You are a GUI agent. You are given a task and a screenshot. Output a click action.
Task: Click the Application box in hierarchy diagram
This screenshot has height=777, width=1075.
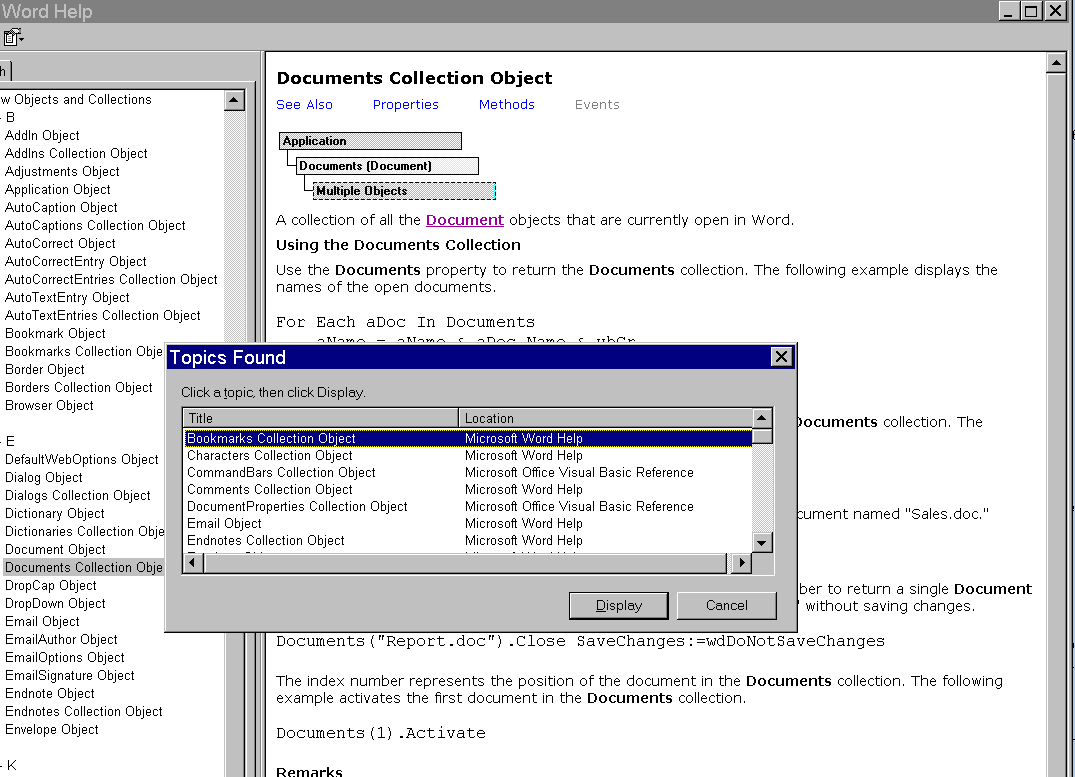(370, 141)
